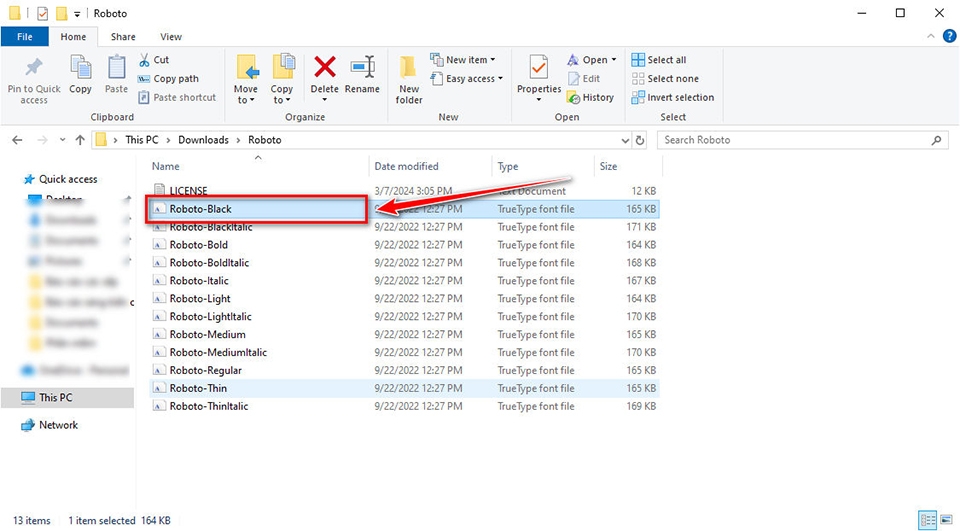
Task: Select the Roboto-ThinItalic file
Action: point(404,405)
